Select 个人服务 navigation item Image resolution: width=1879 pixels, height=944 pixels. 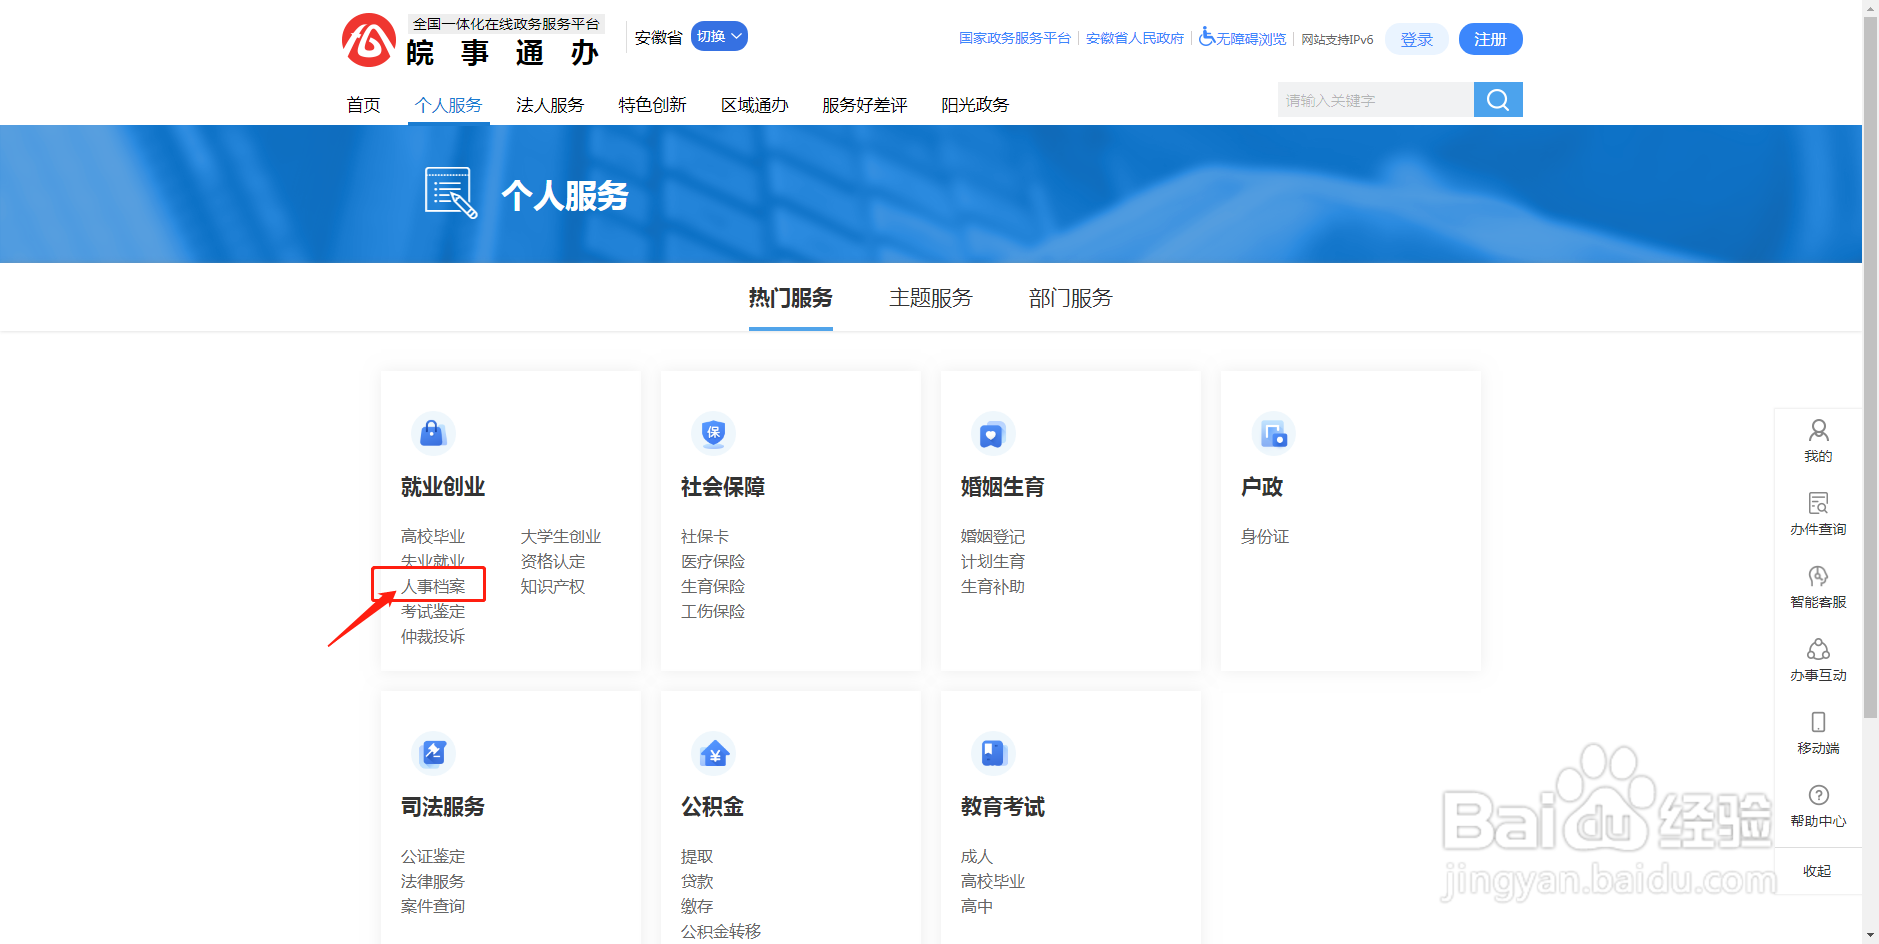pyautogui.click(x=448, y=105)
